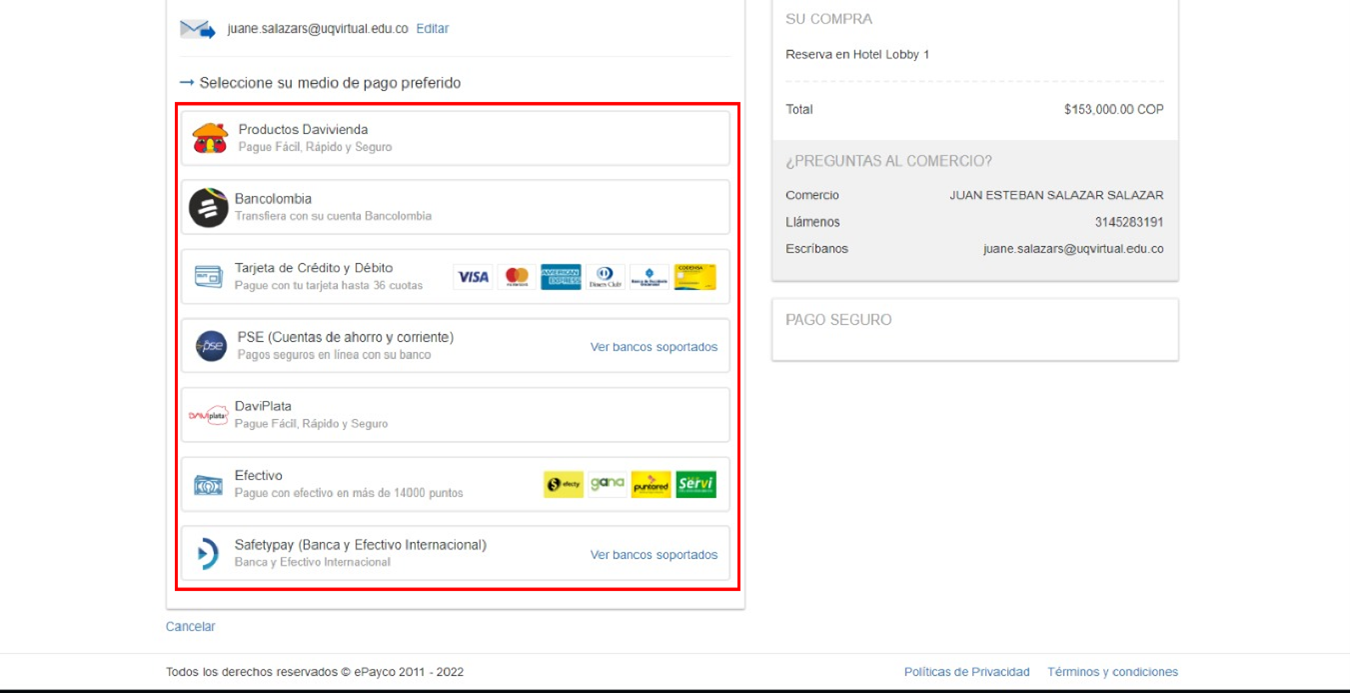Click the cash banknote icon beside Efectivo
This screenshot has width=1350, height=693.
click(x=208, y=485)
